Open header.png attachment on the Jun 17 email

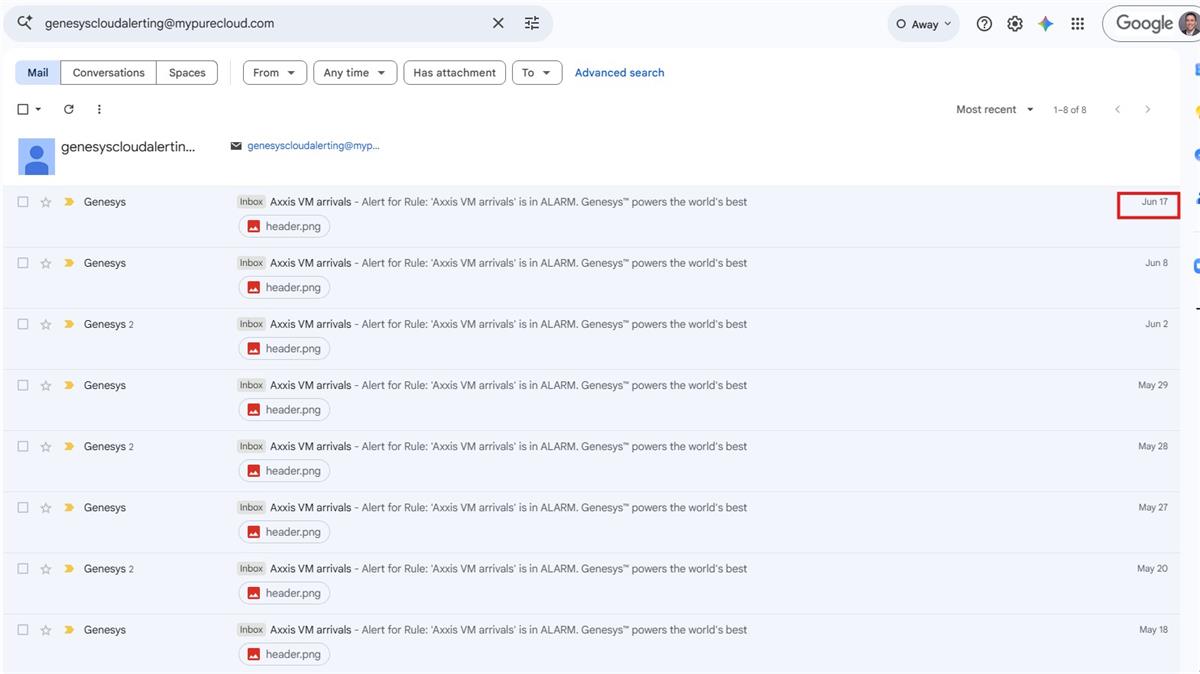tap(284, 226)
